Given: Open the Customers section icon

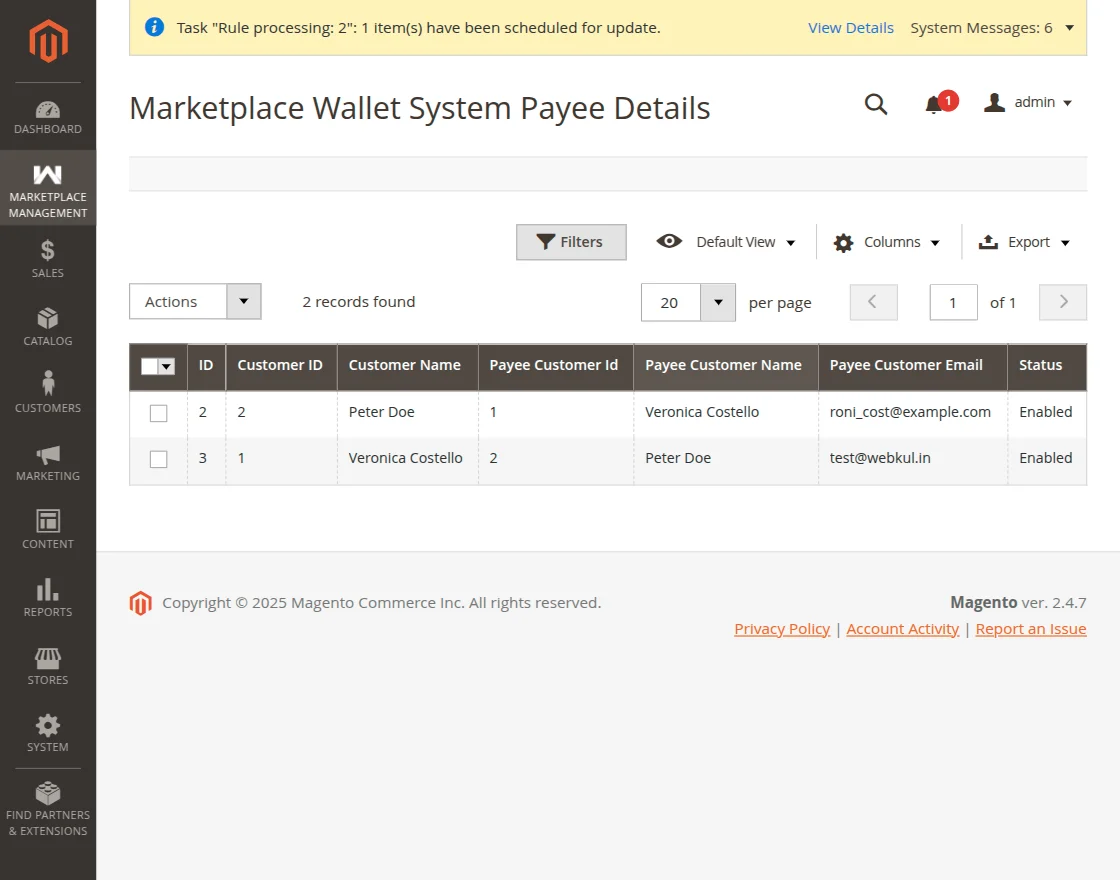Looking at the screenshot, I should coord(47,383).
